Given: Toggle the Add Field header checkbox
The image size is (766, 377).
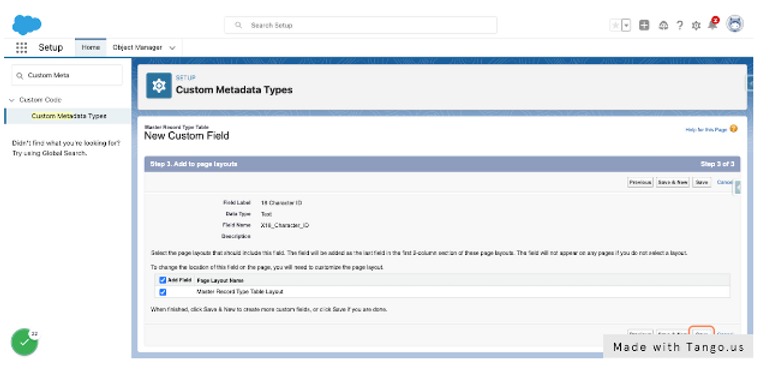Looking at the screenshot, I should coord(163,280).
